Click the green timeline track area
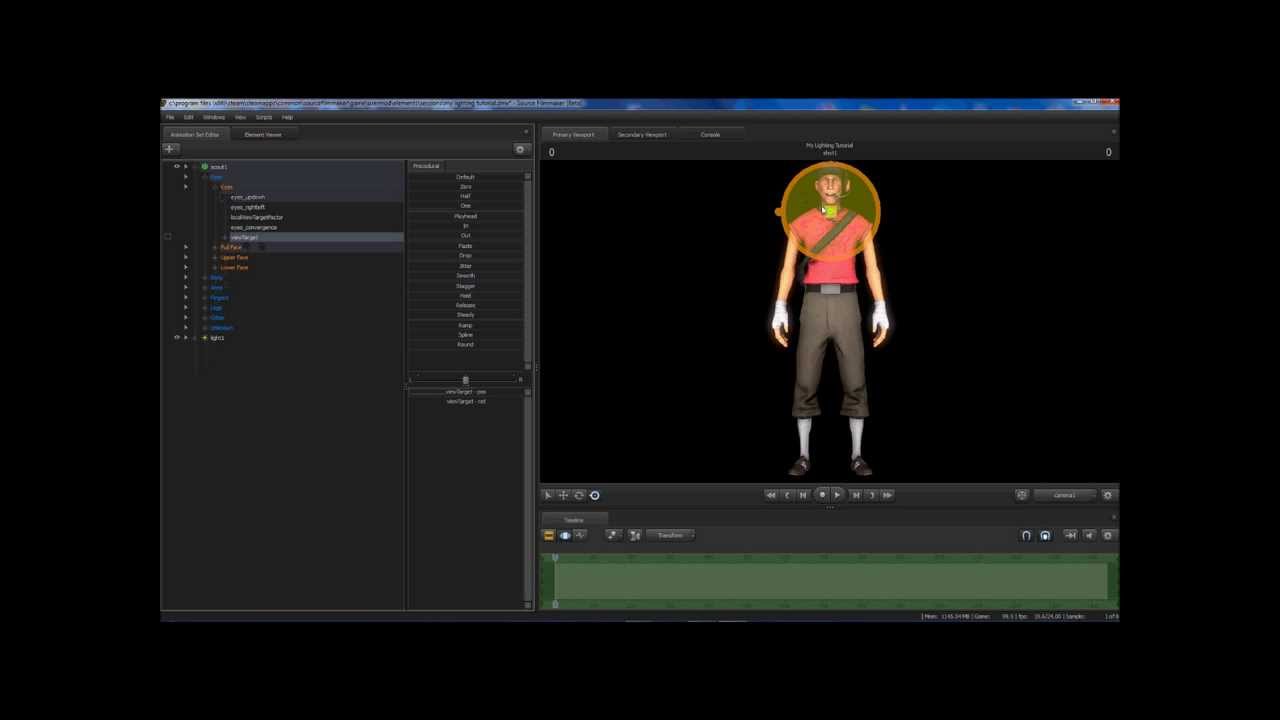This screenshot has width=1280, height=720. [830, 581]
